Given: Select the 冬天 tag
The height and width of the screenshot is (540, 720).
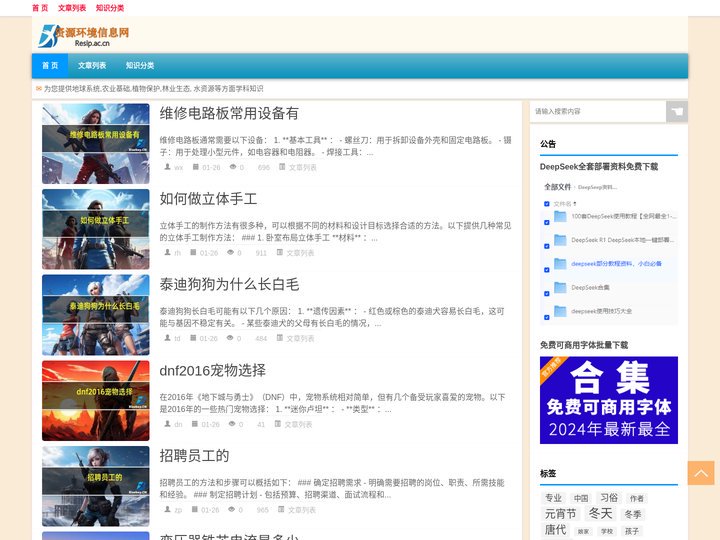Looking at the screenshot, I should pyautogui.click(x=600, y=513).
